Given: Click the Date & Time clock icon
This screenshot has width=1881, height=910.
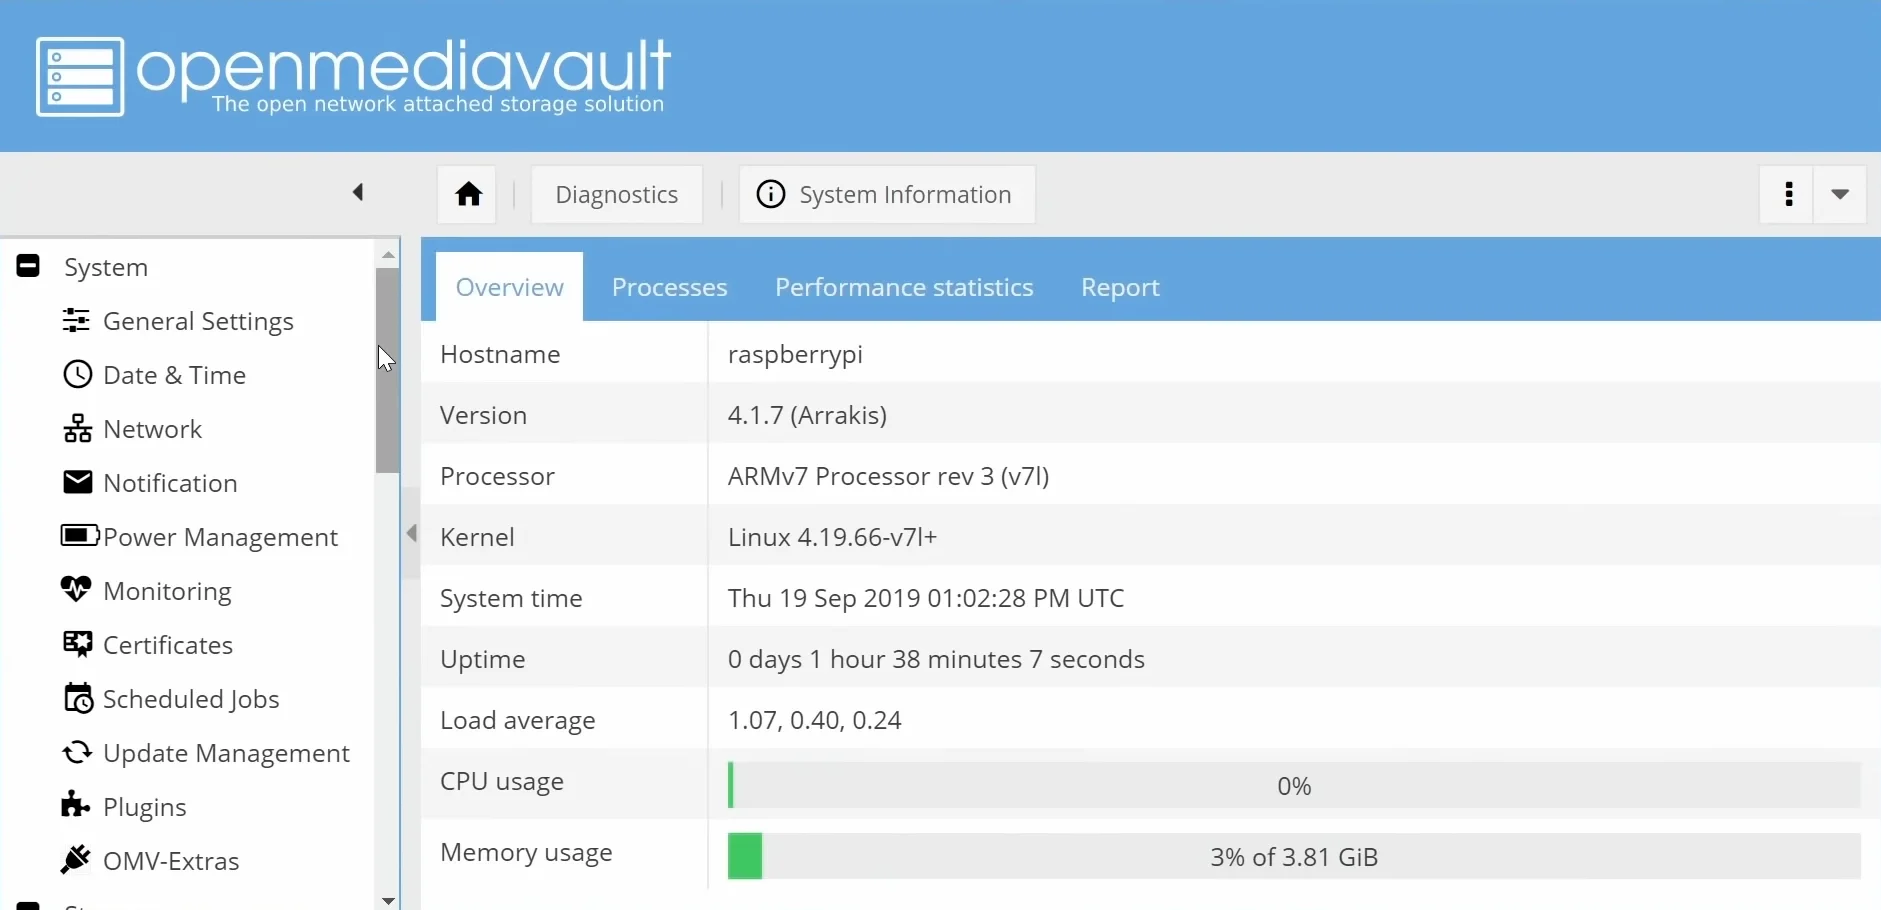Looking at the screenshot, I should pos(77,375).
